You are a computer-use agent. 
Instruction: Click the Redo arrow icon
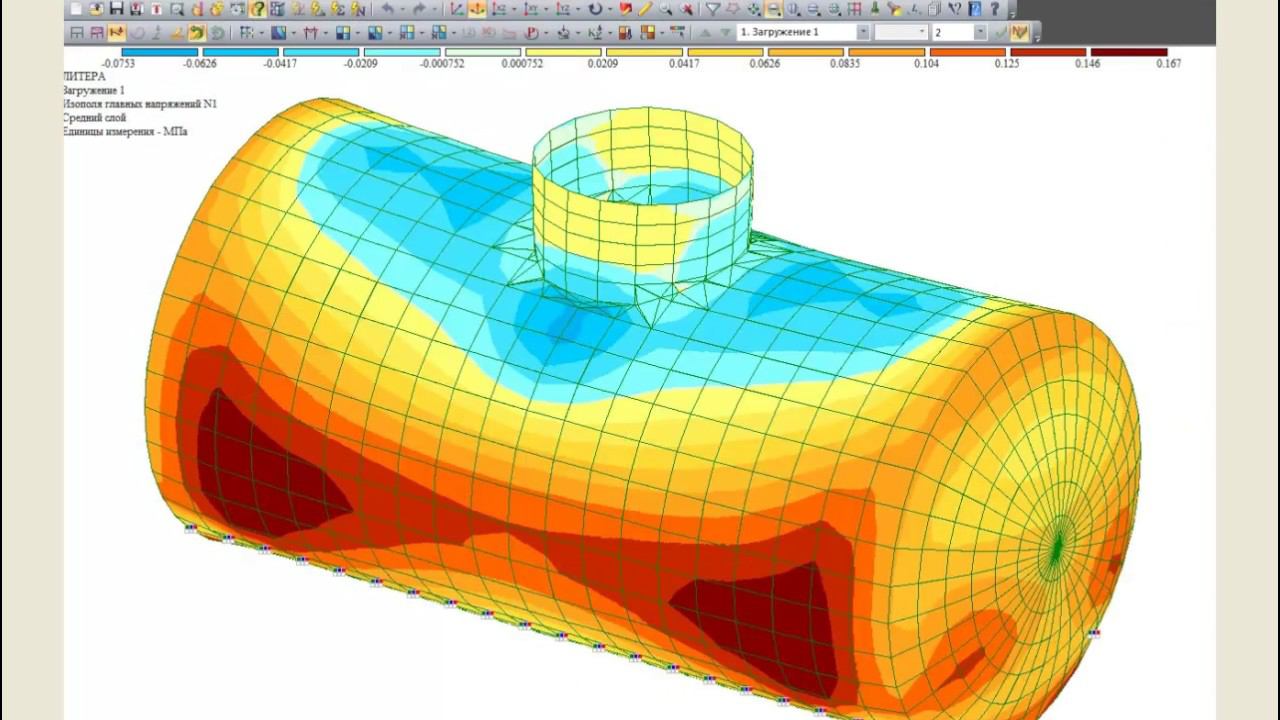pyautogui.click(x=419, y=9)
